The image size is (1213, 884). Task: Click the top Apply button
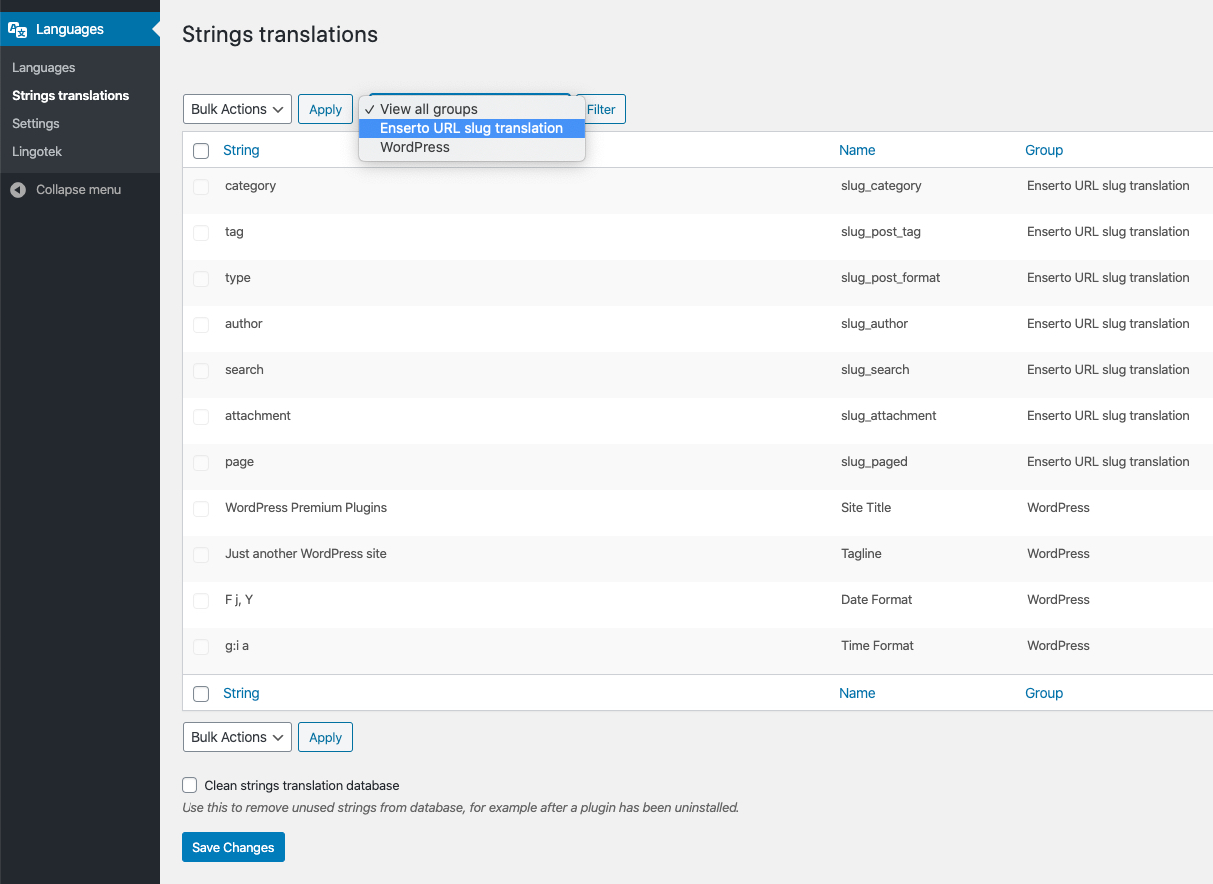point(325,110)
